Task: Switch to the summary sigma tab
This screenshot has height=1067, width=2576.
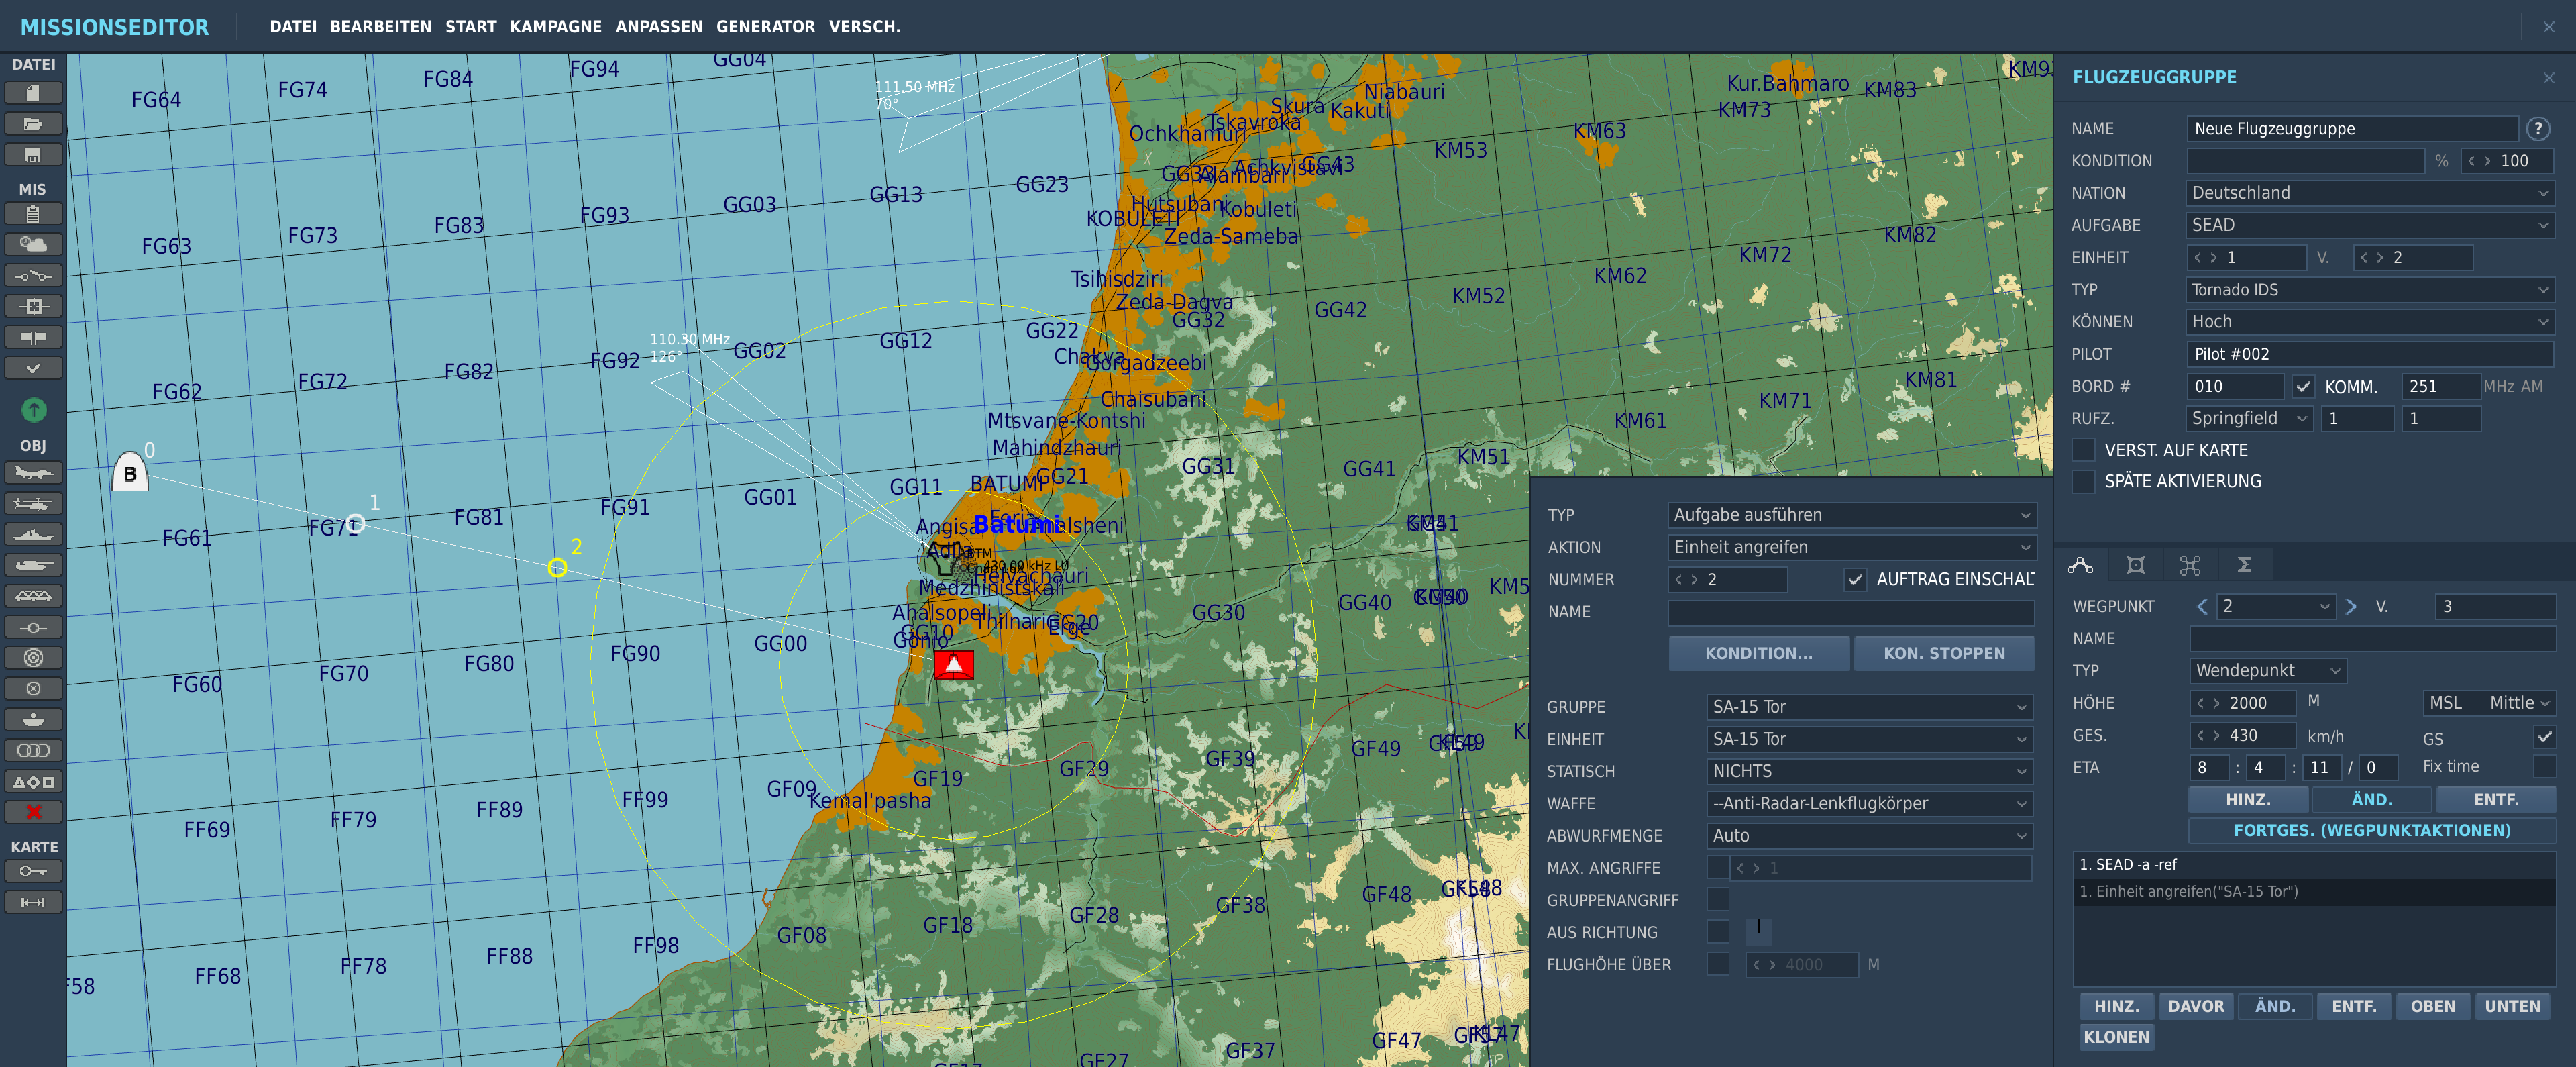Action: 2244,566
